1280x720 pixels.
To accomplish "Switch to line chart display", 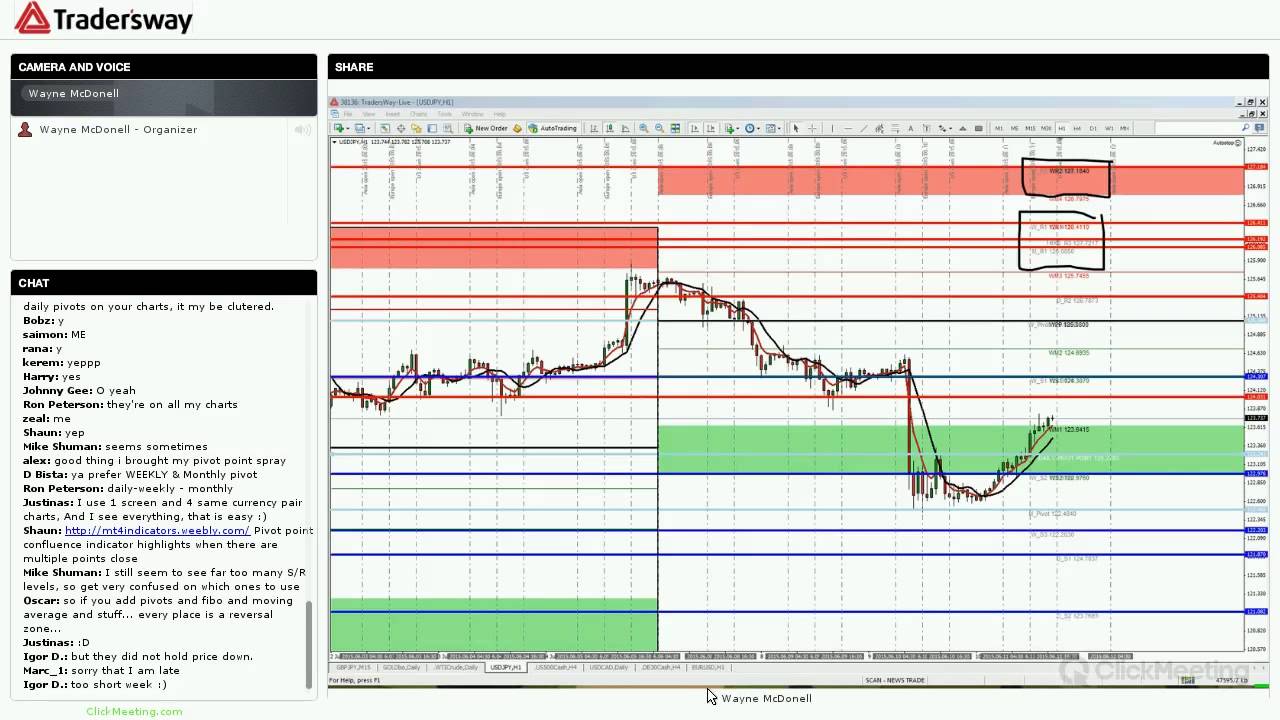I will tap(625, 128).
